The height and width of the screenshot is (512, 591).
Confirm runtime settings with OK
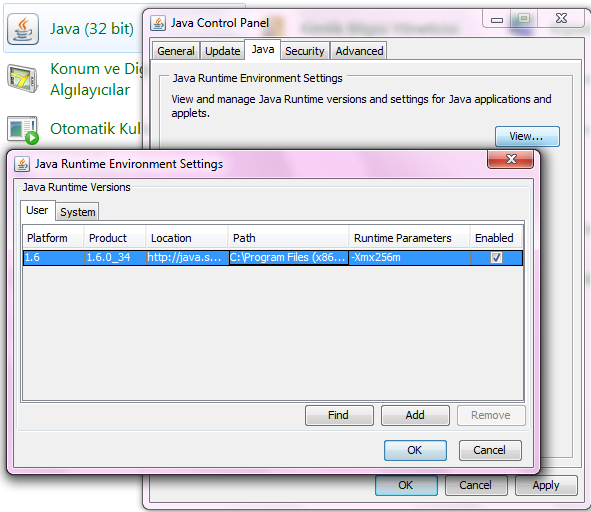click(415, 450)
